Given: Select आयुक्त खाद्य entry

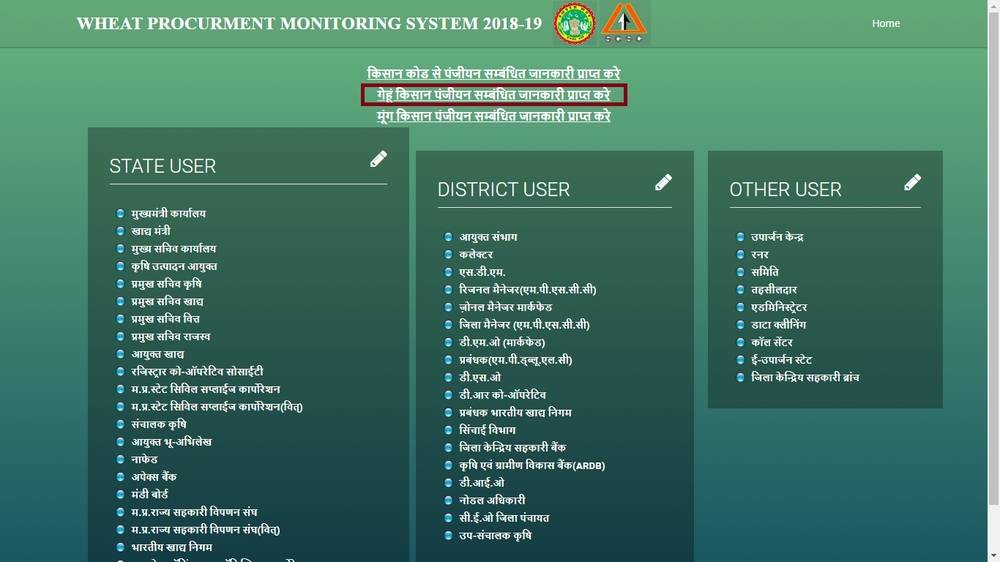Looking at the screenshot, I should tap(158, 354).
